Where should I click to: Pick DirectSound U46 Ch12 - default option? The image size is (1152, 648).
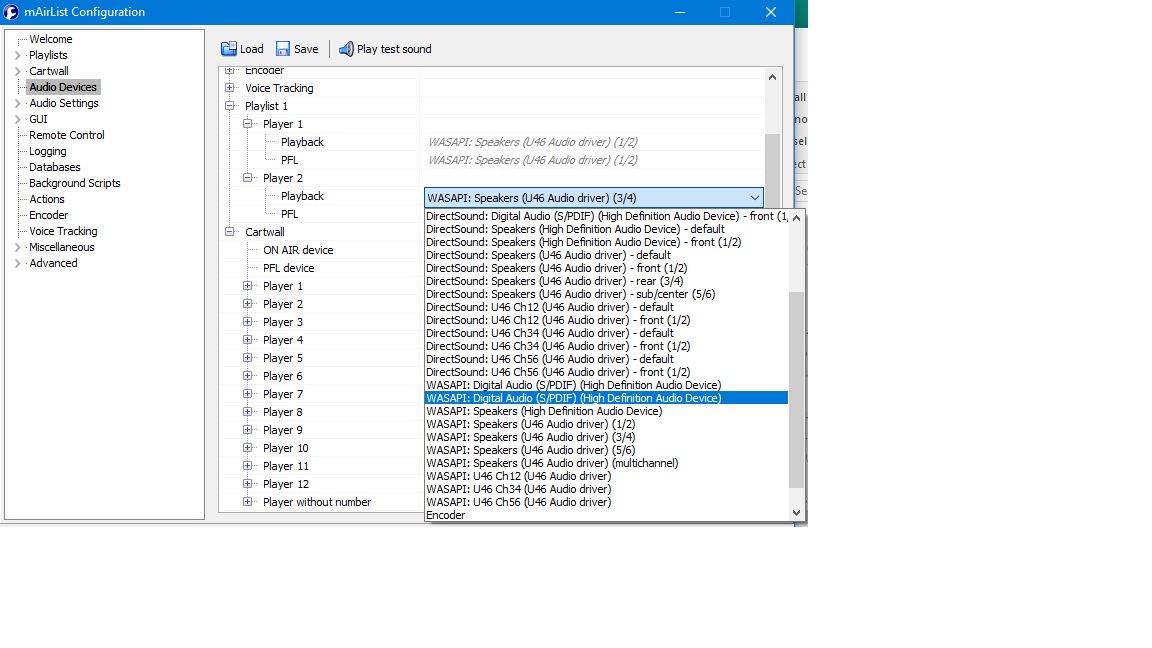pyautogui.click(x=607, y=307)
